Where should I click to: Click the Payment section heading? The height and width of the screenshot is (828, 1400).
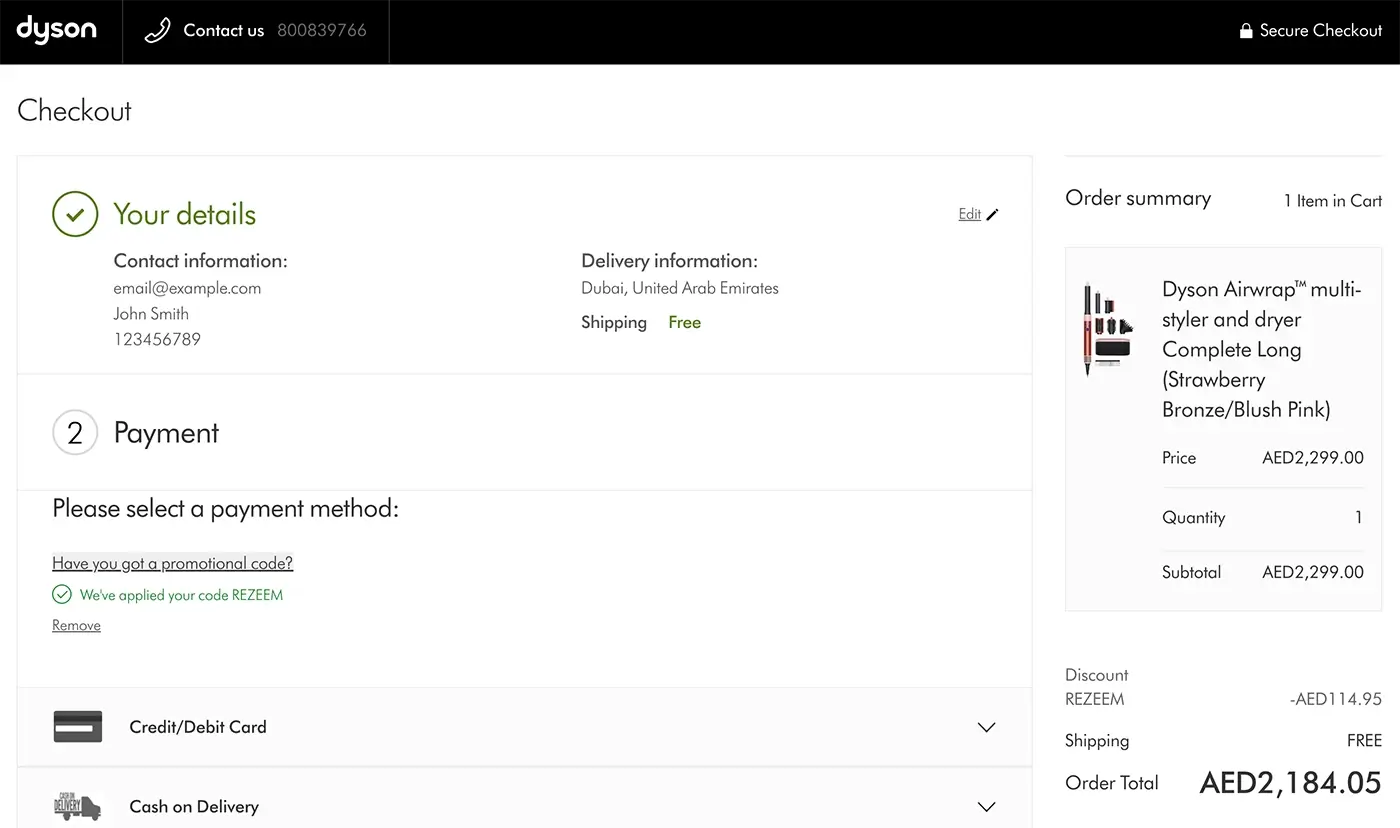(x=166, y=433)
